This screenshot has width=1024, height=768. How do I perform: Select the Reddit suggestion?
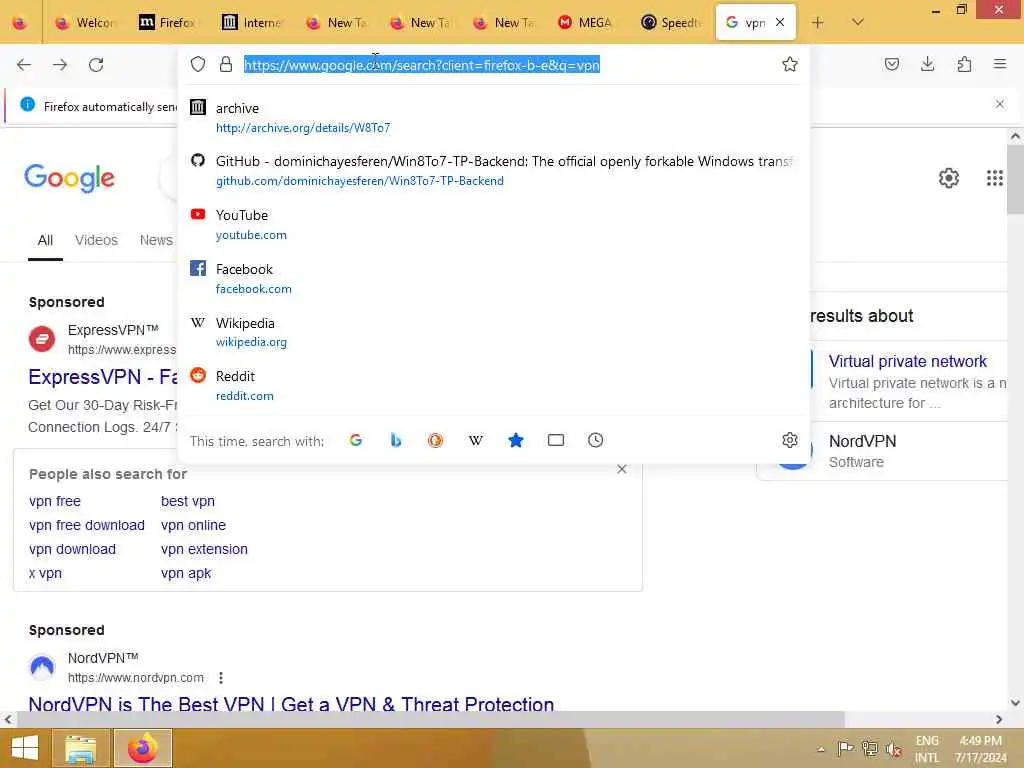click(x=493, y=385)
